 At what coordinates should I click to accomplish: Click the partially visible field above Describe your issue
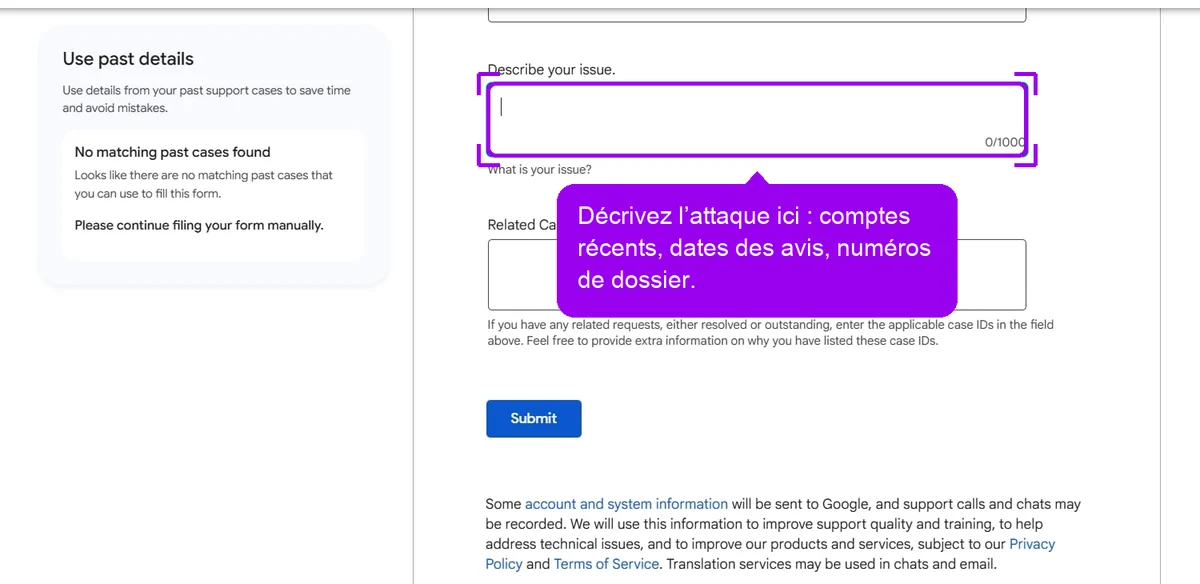tap(757, 14)
